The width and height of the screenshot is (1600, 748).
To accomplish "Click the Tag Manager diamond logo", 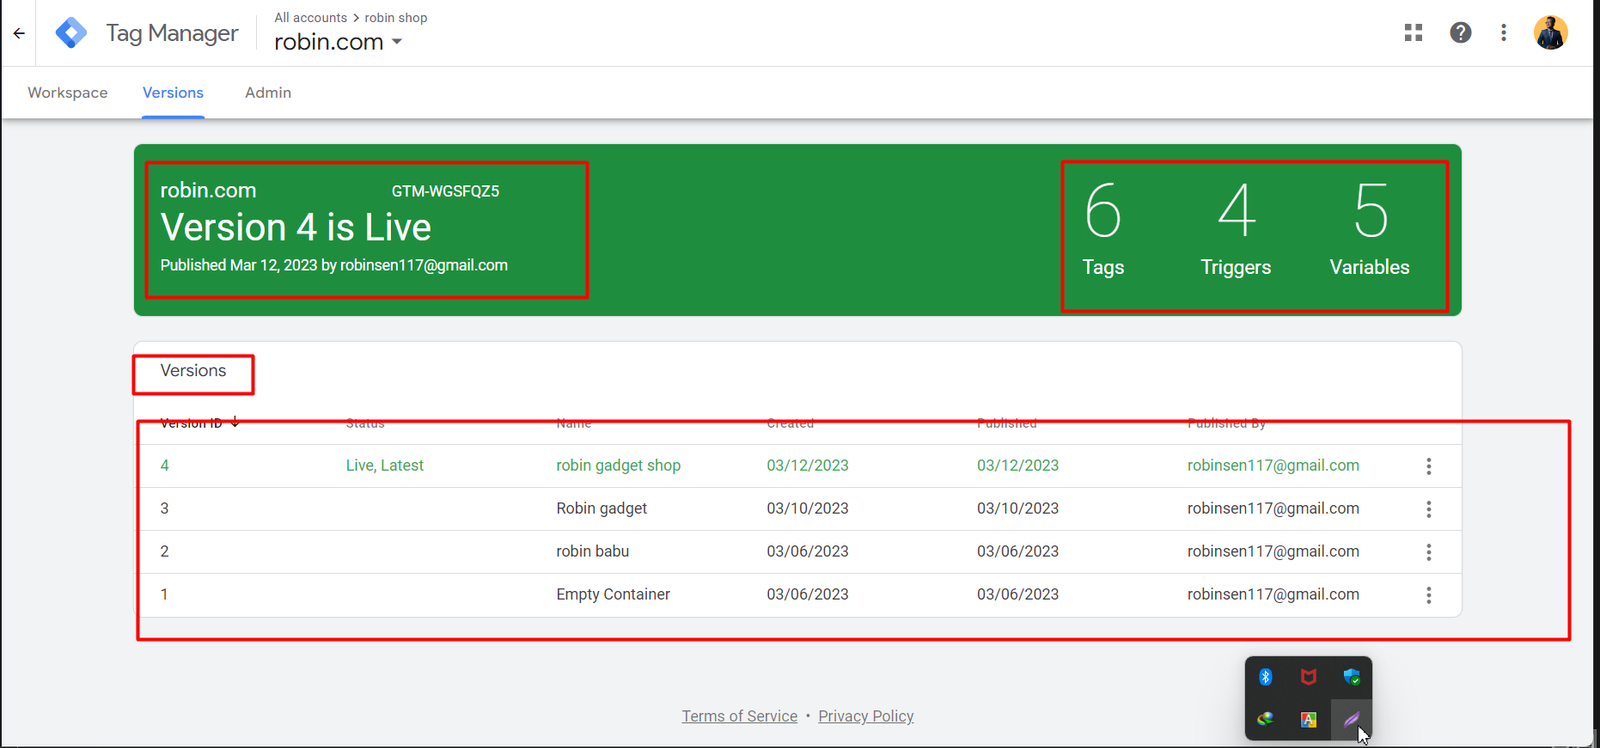I will pos(71,33).
